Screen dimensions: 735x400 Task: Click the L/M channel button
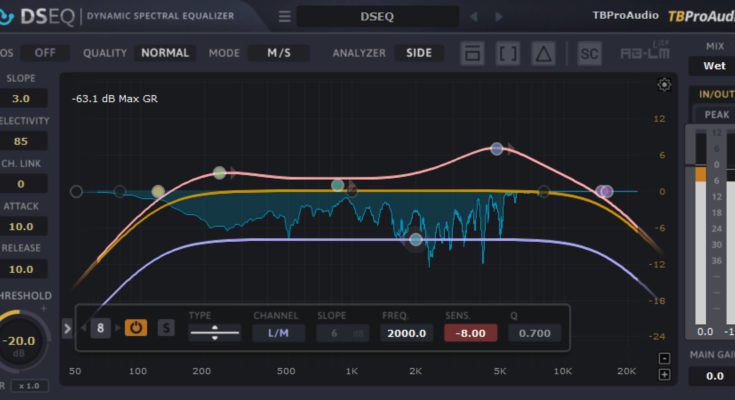(x=278, y=333)
